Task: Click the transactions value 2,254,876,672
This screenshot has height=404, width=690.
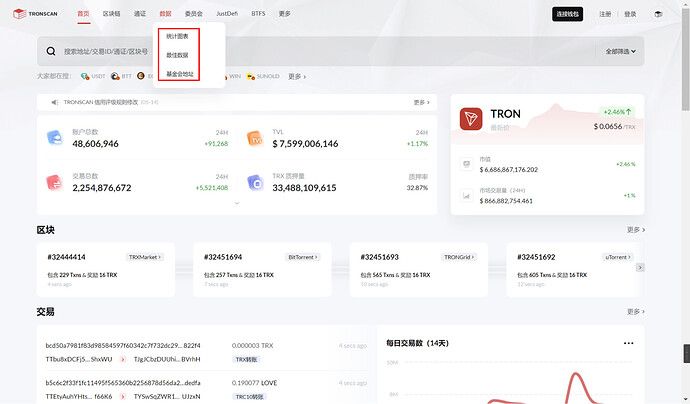Action: (102, 187)
